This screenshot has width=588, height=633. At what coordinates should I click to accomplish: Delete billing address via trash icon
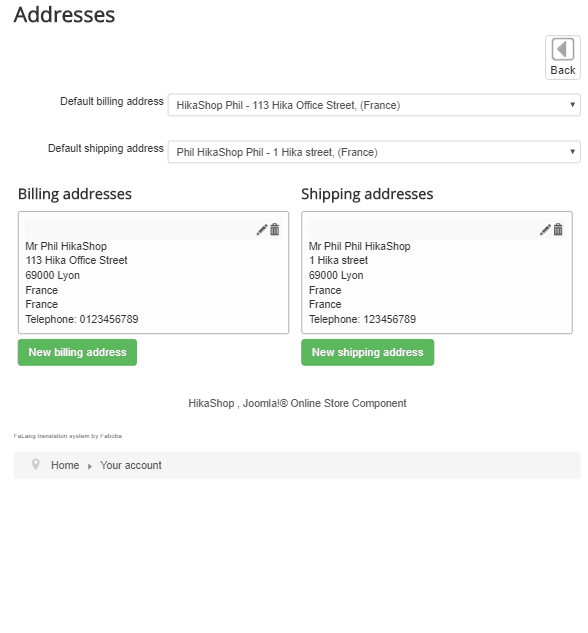tap(275, 229)
